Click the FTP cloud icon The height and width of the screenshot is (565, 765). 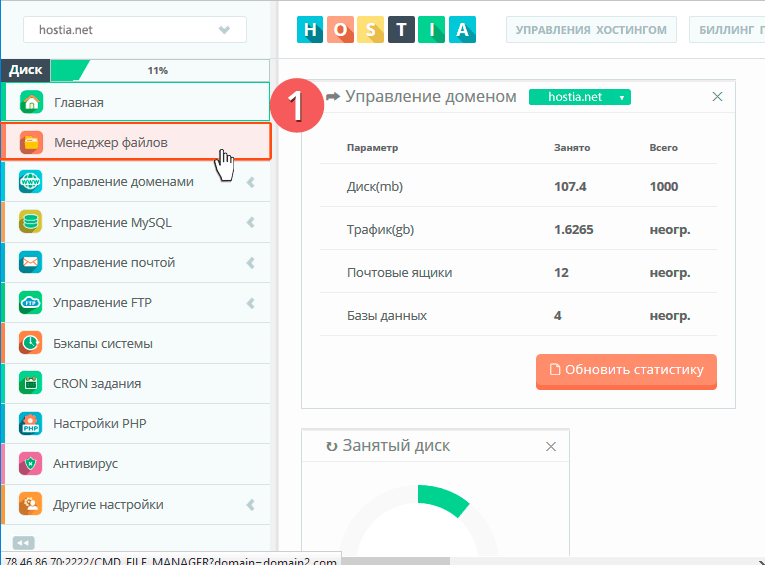(x=30, y=303)
